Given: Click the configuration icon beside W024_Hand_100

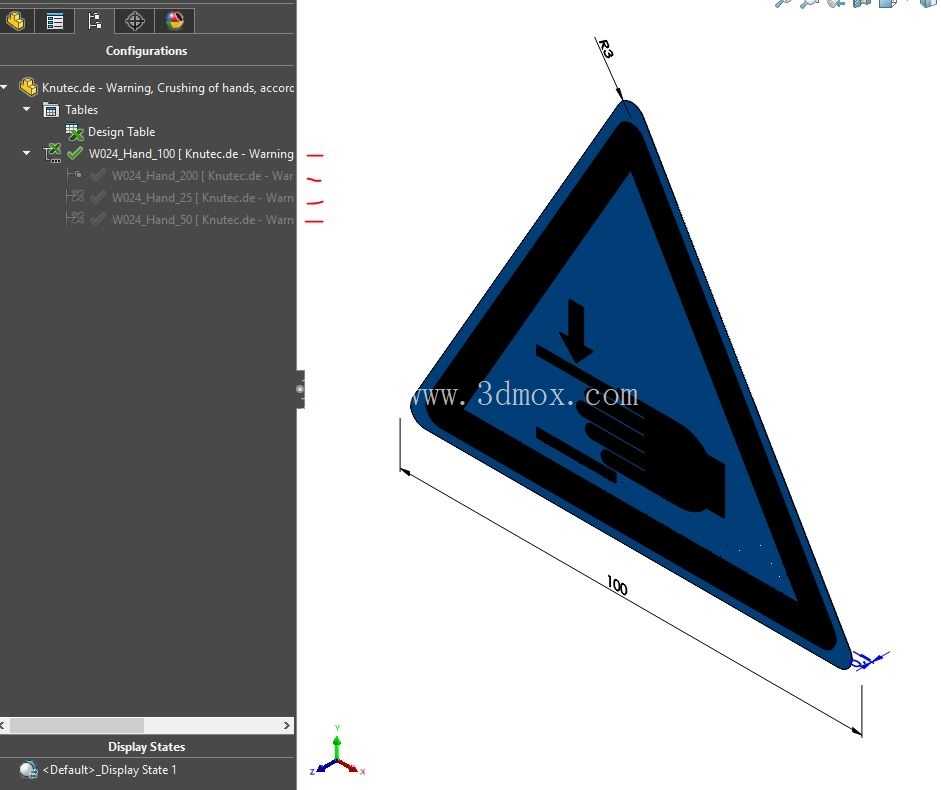Looking at the screenshot, I should 52,153.
